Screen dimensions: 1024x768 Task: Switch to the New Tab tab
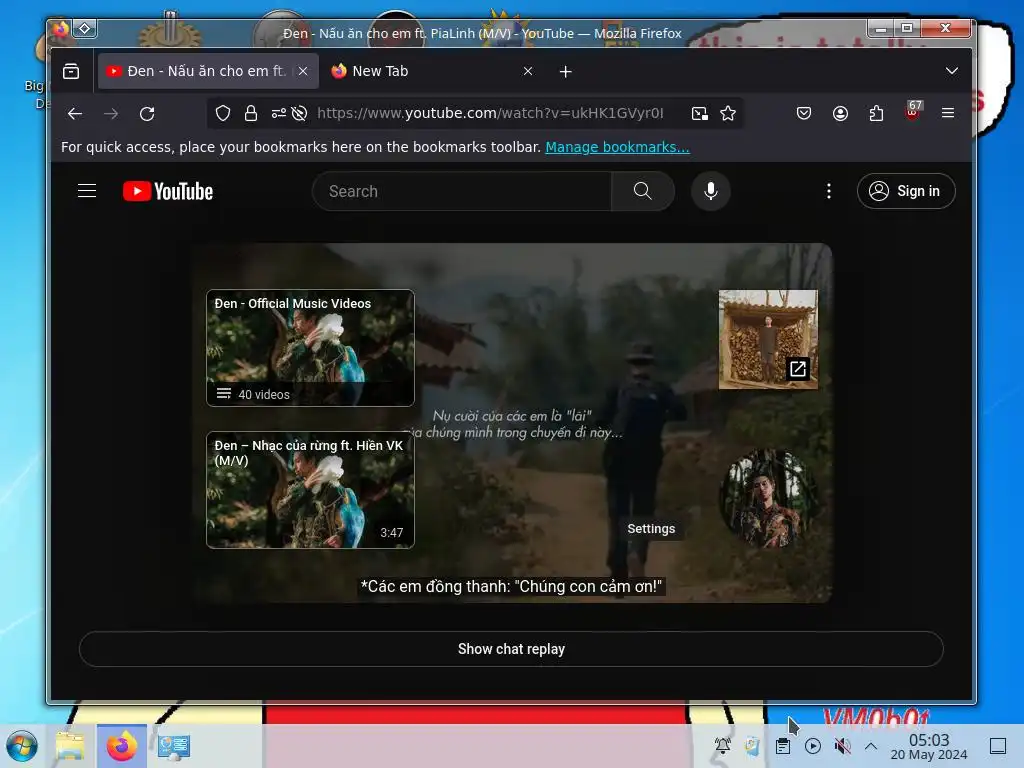click(432, 71)
